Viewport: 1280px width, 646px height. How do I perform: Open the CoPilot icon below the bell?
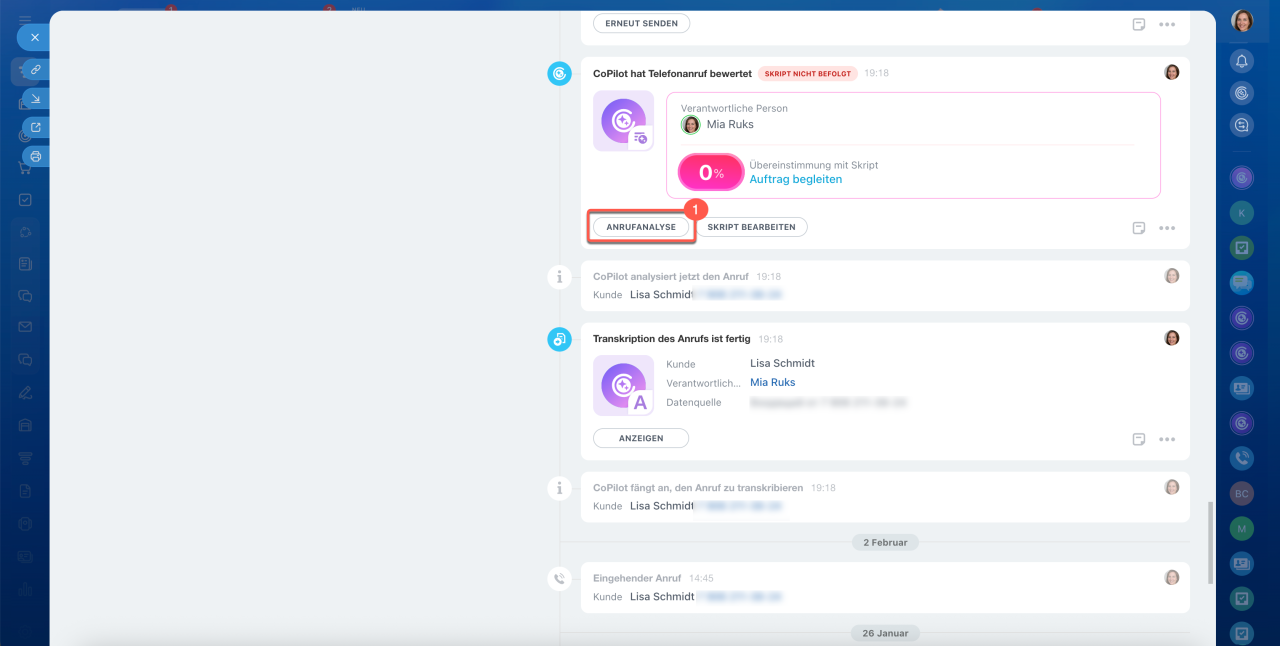point(1242,93)
